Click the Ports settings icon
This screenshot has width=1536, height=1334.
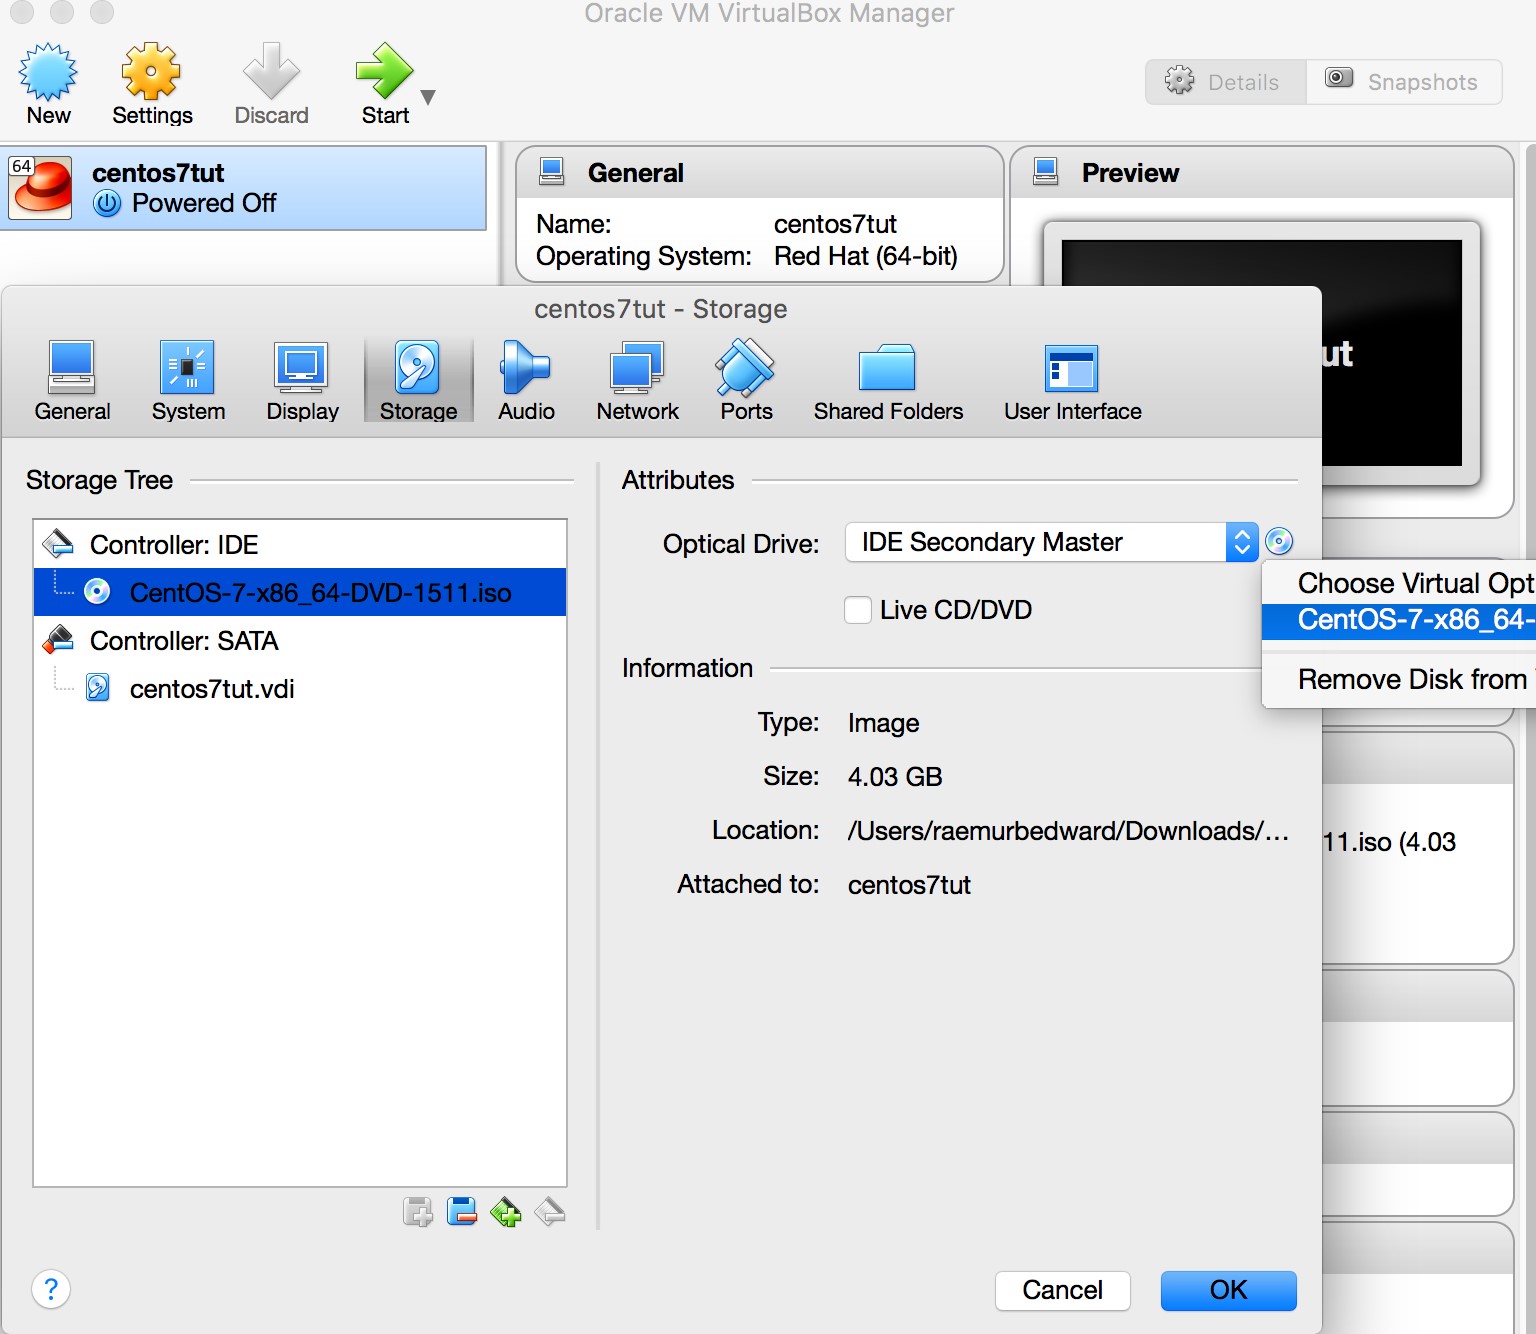(x=745, y=380)
